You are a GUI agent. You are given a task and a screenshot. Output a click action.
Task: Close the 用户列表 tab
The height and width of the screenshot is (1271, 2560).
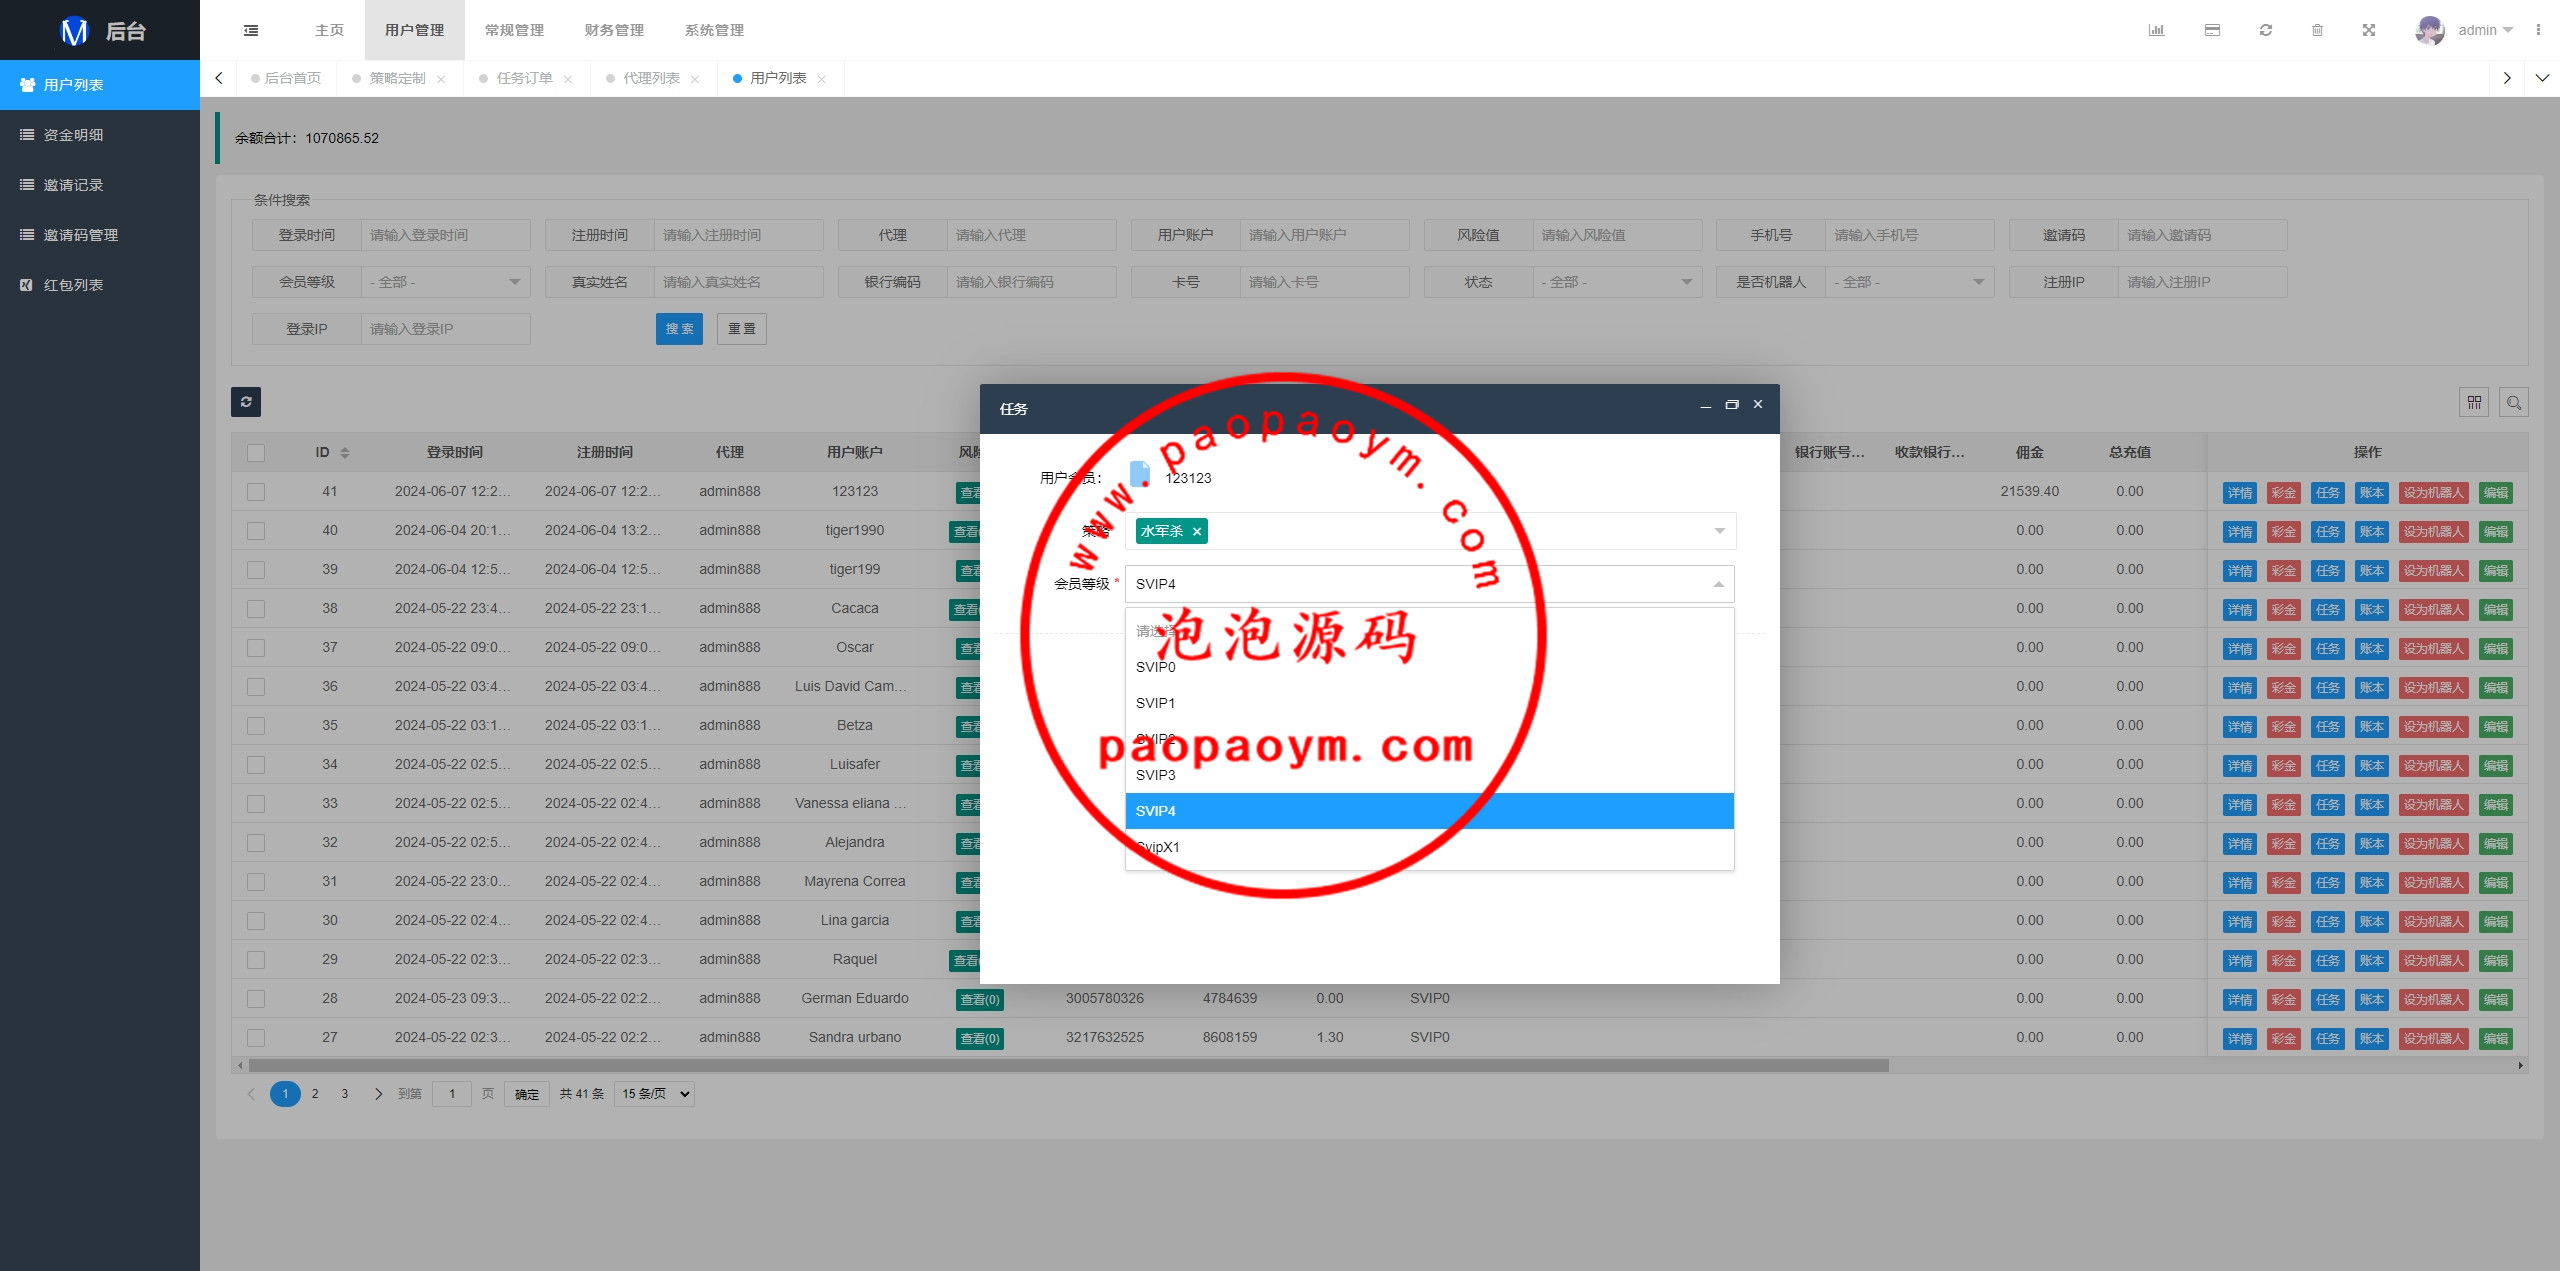(x=822, y=79)
